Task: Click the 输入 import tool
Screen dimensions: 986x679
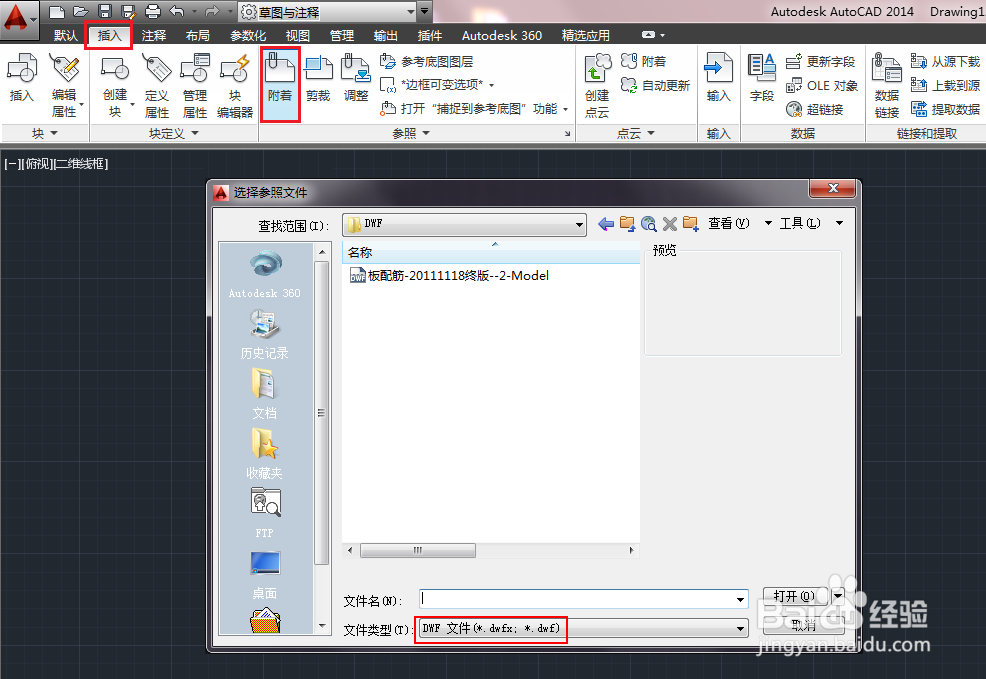Action: tap(718, 78)
